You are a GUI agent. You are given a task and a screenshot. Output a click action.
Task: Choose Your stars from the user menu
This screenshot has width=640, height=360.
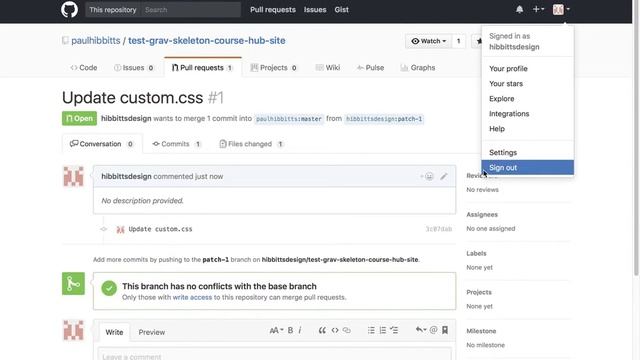point(527,84)
